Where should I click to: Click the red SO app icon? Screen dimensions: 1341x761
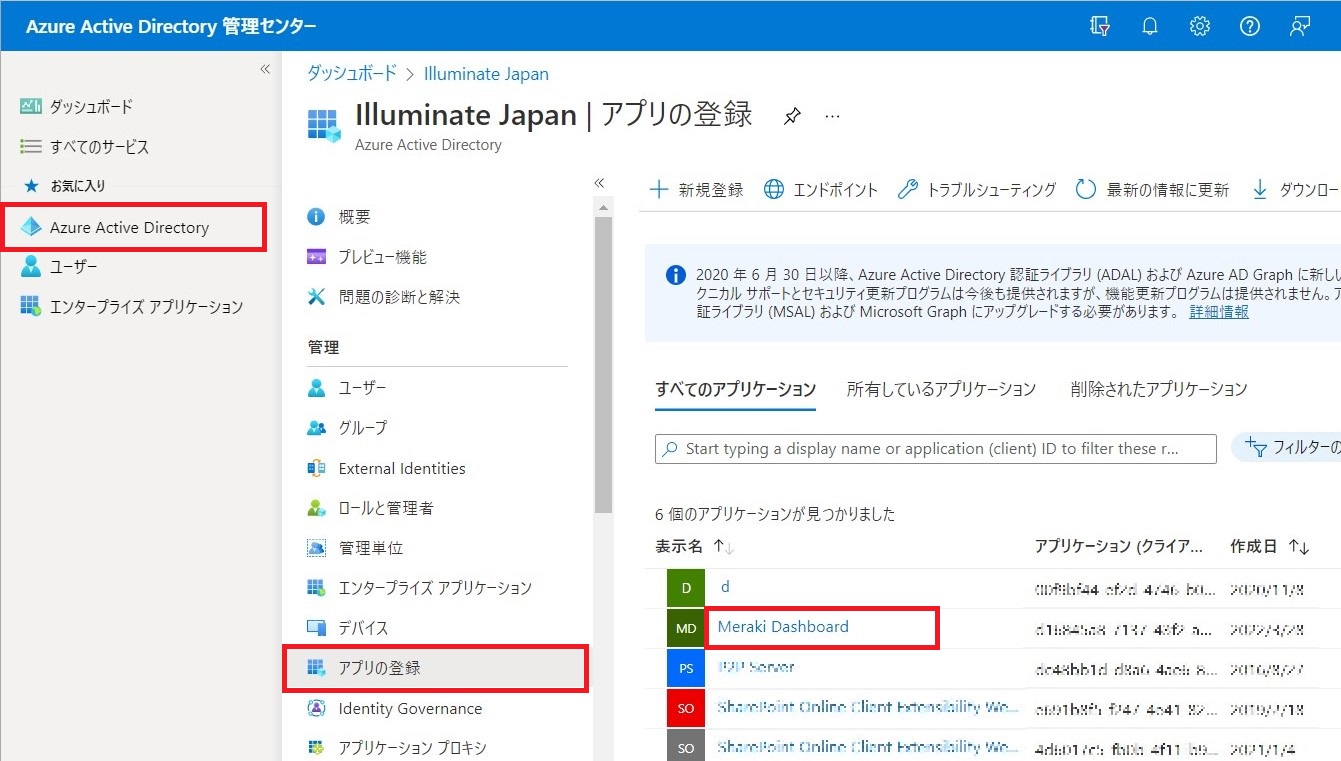coord(686,708)
